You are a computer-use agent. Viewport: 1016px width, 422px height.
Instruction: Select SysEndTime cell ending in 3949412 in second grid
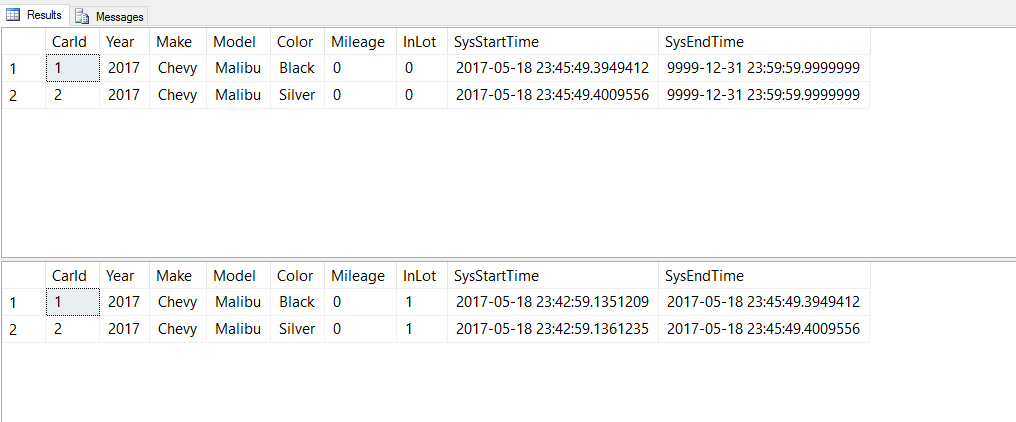[763, 302]
